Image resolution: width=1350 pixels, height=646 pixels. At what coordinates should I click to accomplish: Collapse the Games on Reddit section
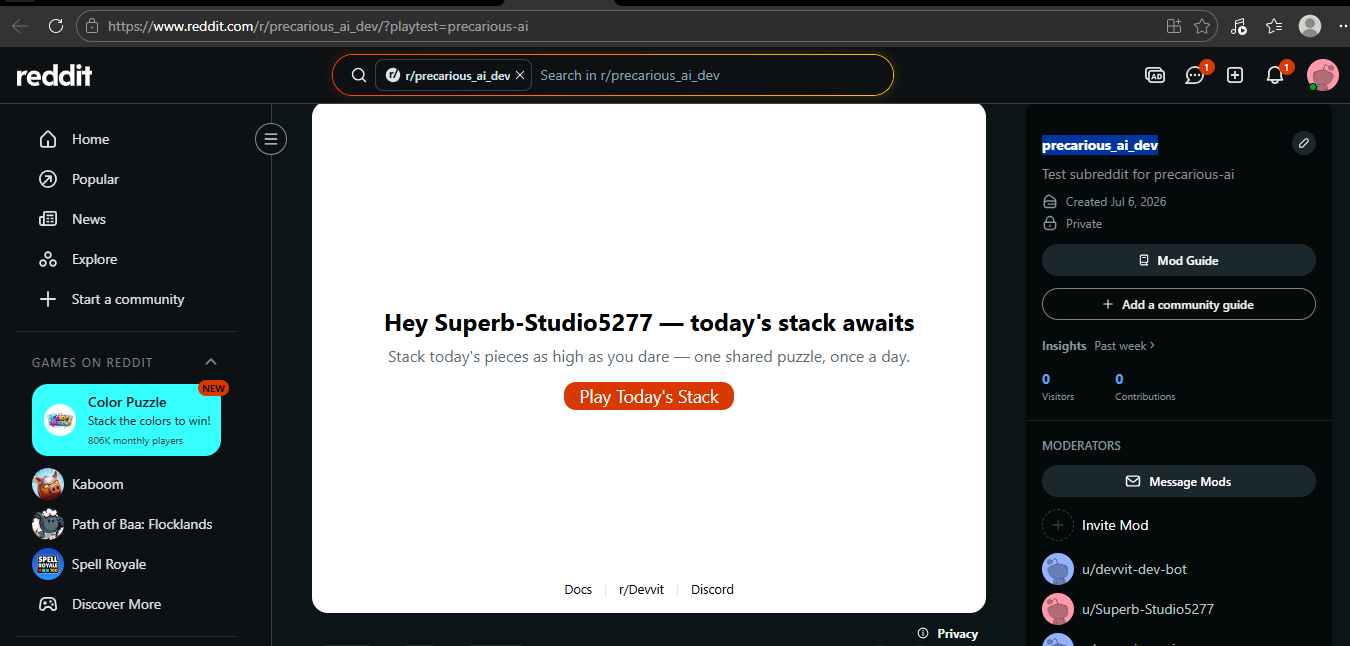(x=211, y=362)
